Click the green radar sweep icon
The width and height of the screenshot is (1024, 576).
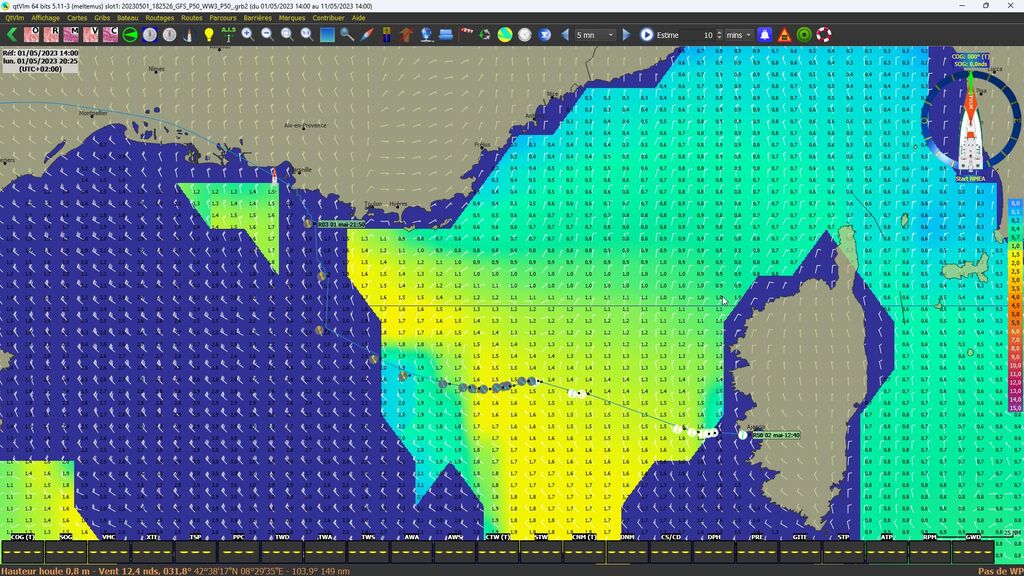pos(130,35)
